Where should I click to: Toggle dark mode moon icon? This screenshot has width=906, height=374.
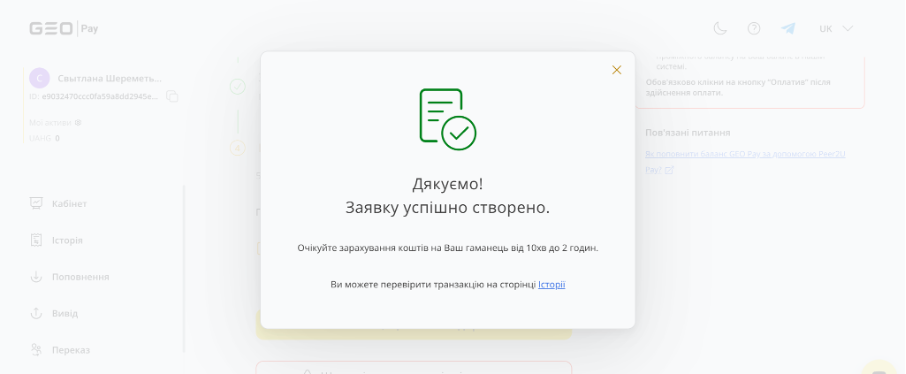click(720, 28)
